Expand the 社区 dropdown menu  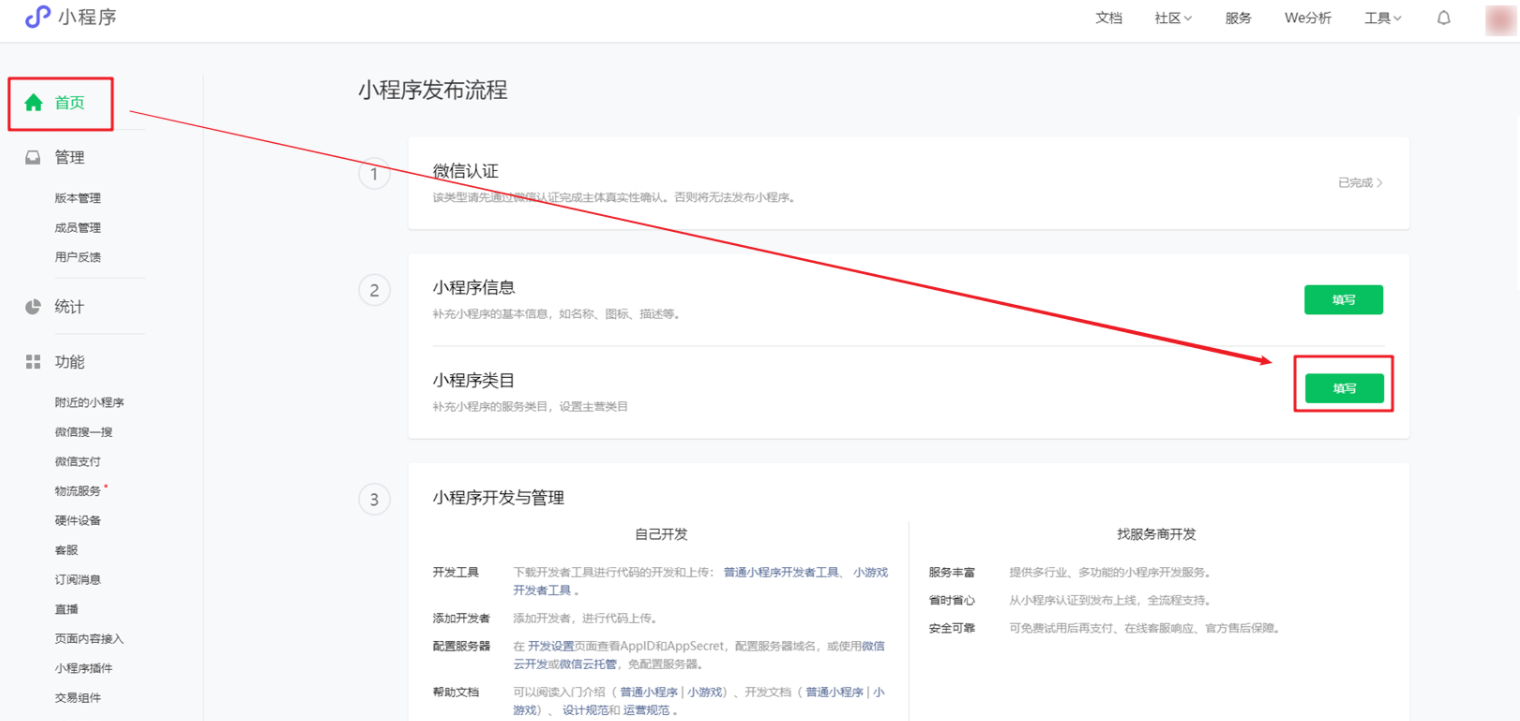pos(1173,18)
